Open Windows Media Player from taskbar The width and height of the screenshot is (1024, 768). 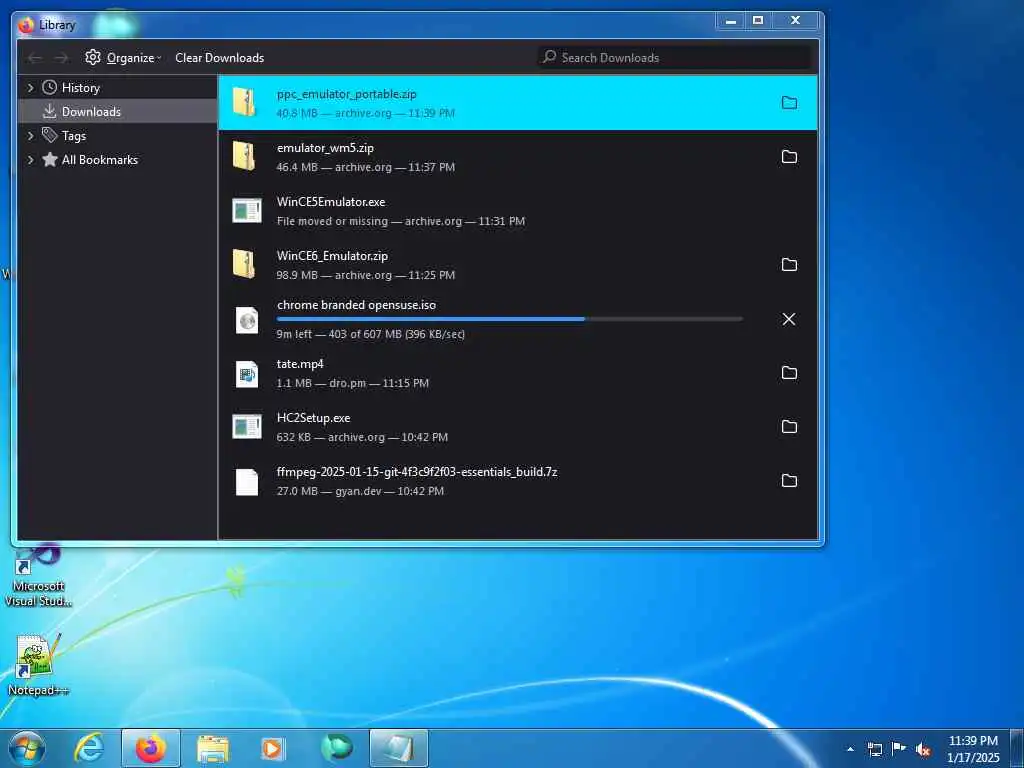(273, 748)
